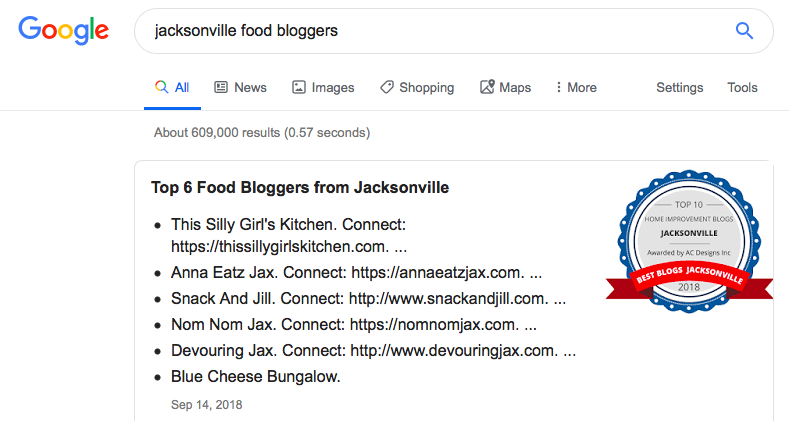Click the blue search magnifier icon
Image resolution: width=789 pixels, height=421 pixels.
[744, 31]
